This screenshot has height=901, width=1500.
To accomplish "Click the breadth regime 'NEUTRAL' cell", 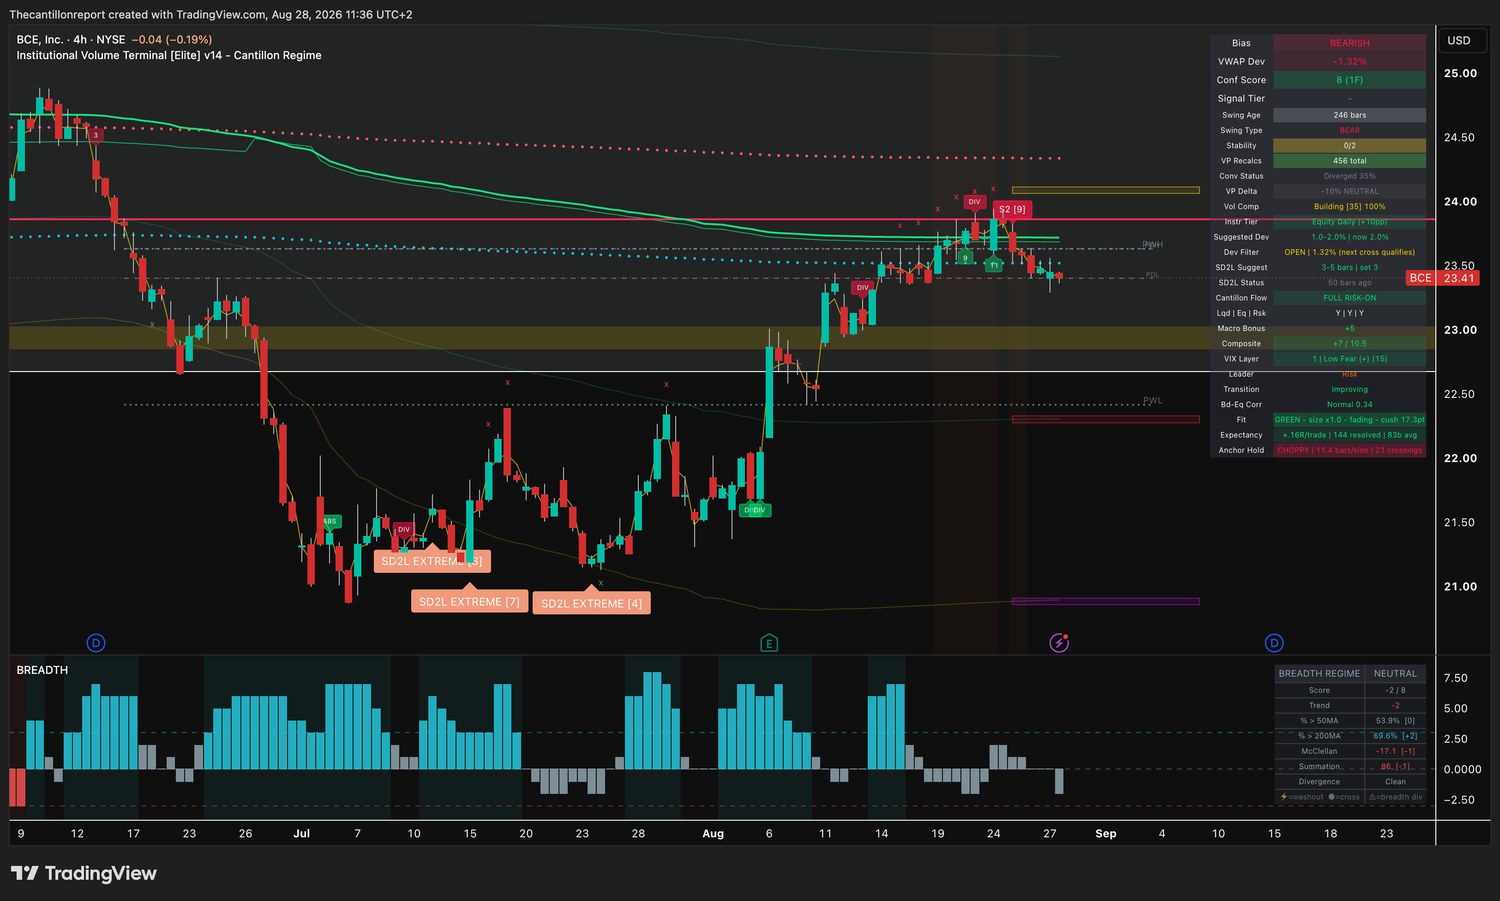I will 1395,674.
